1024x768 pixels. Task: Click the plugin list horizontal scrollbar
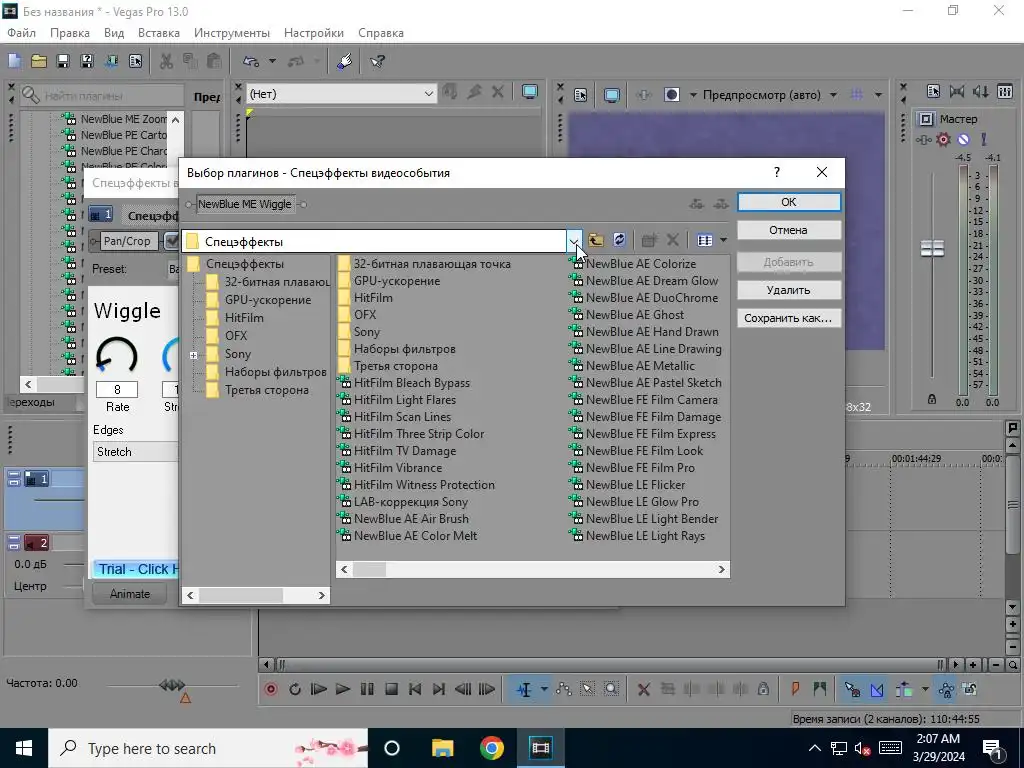[x=533, y=569]
